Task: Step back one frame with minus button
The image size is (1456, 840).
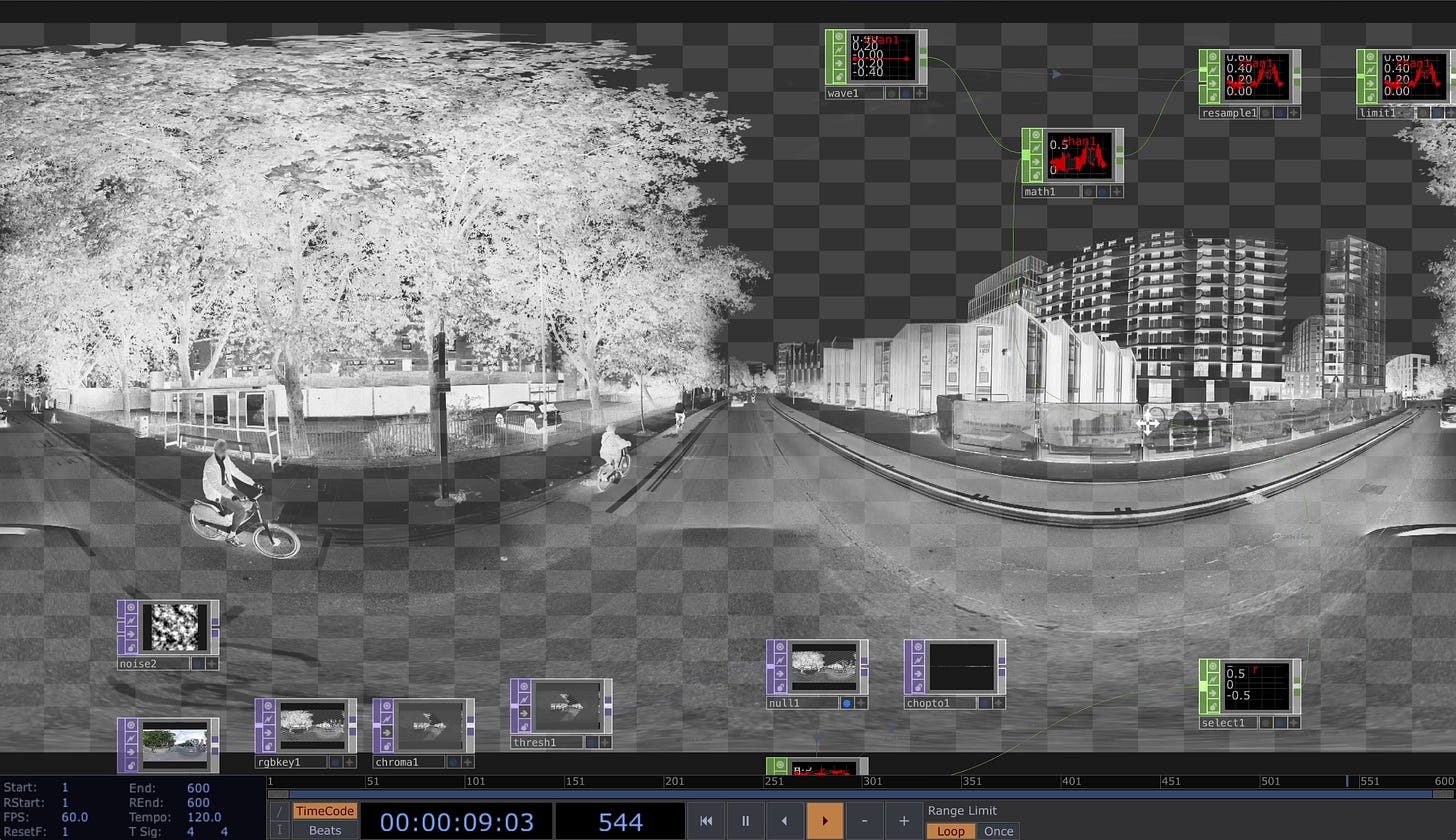Action: 864,821
